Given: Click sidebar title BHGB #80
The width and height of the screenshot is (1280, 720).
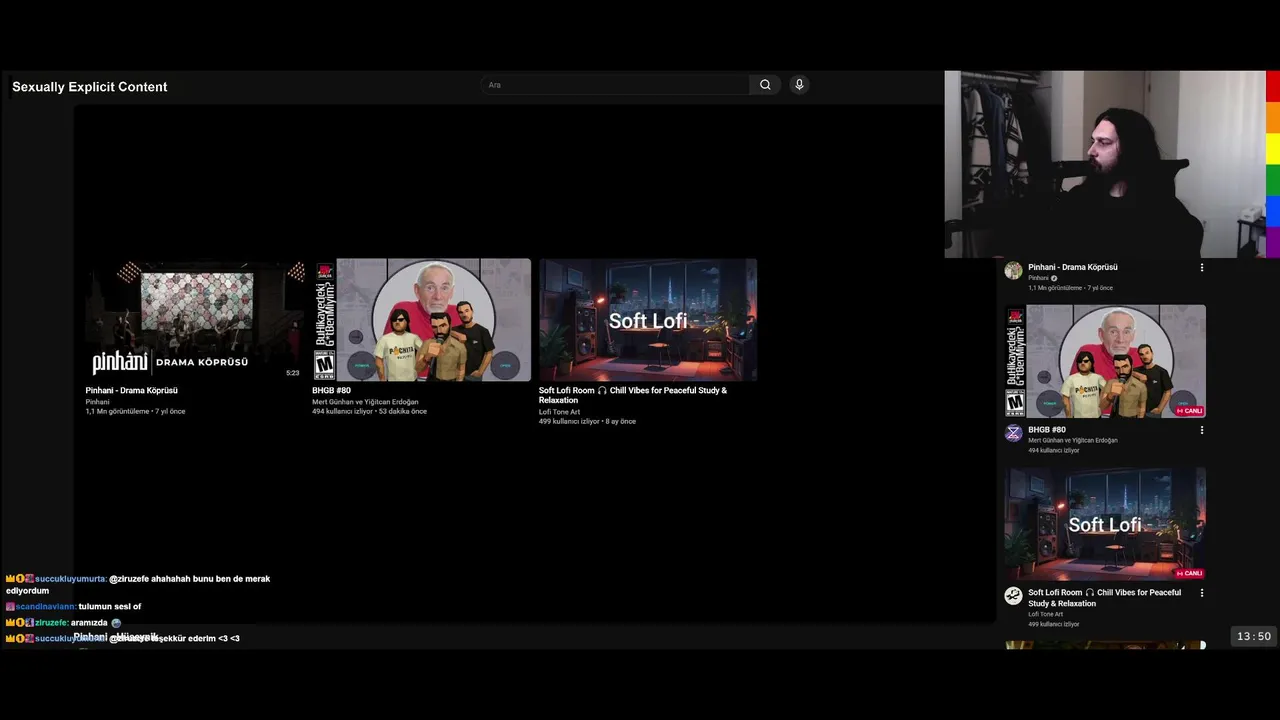Looking at the screenshot, I should click(x=1047, y=430).
